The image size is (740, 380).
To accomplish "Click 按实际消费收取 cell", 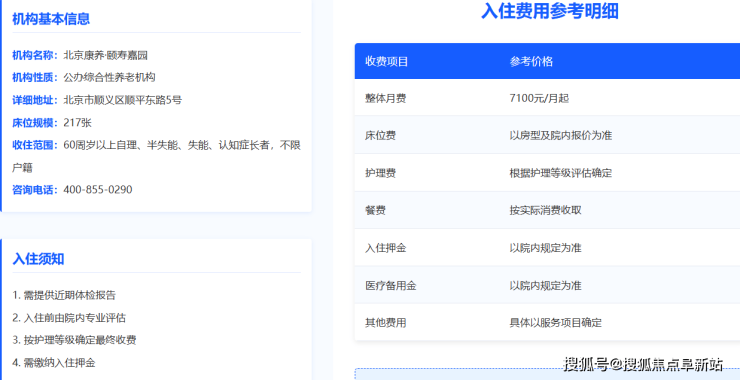I will click(x=545, y=211).
